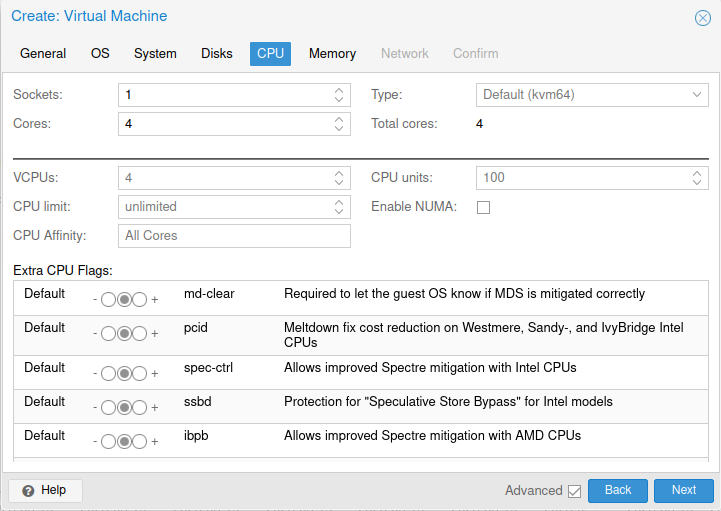Set pcid flag to default (middle)
This screenshot has width=721, height=511.
(x=124, y=334)
